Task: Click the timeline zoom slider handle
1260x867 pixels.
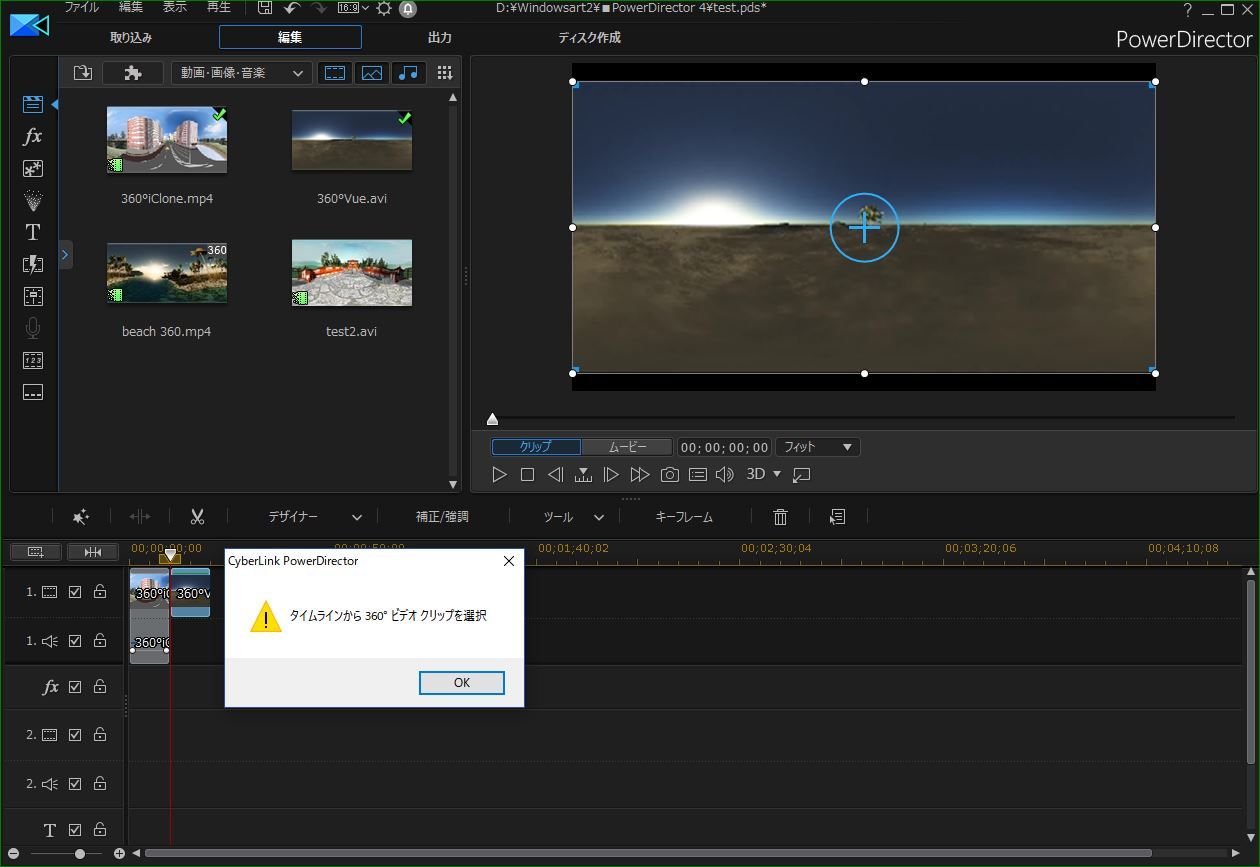Action: [80, 854]
